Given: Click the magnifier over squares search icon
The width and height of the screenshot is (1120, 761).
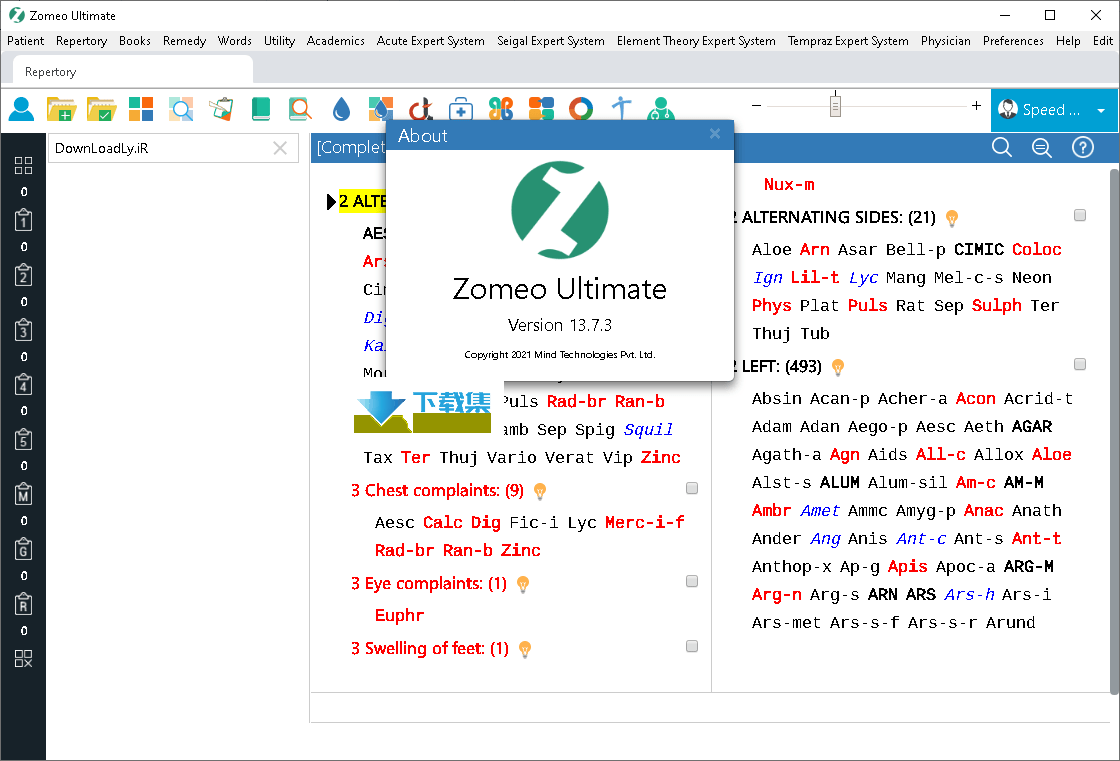Looking at the screenshot, I should [x=181, y=109].
